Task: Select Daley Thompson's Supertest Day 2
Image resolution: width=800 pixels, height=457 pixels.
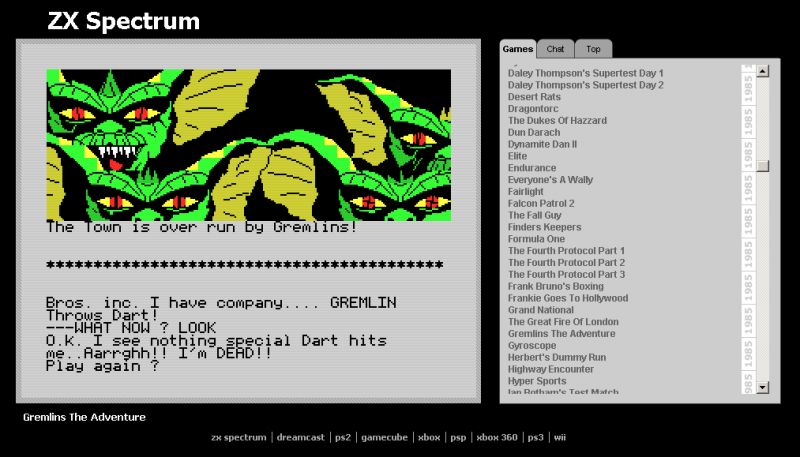Action: (x=586, y=85)
